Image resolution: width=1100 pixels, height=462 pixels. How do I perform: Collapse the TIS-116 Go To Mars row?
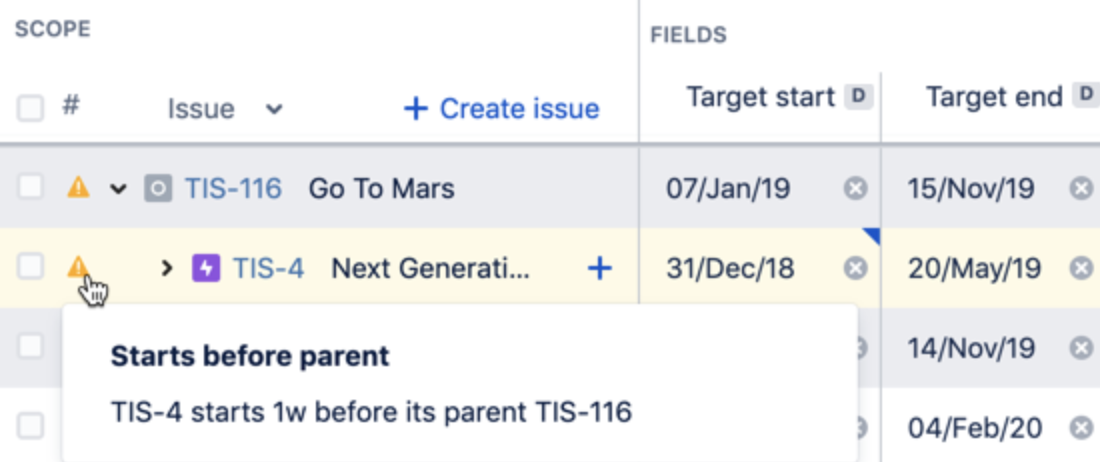(x=119, y=189)
